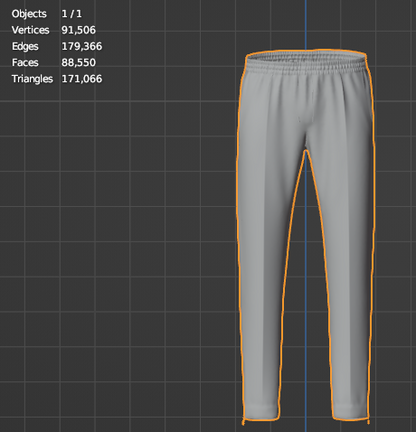Click the Triangles value '171,066'
This screenshot has height=432, width=416.
click(x=82, y=79)
